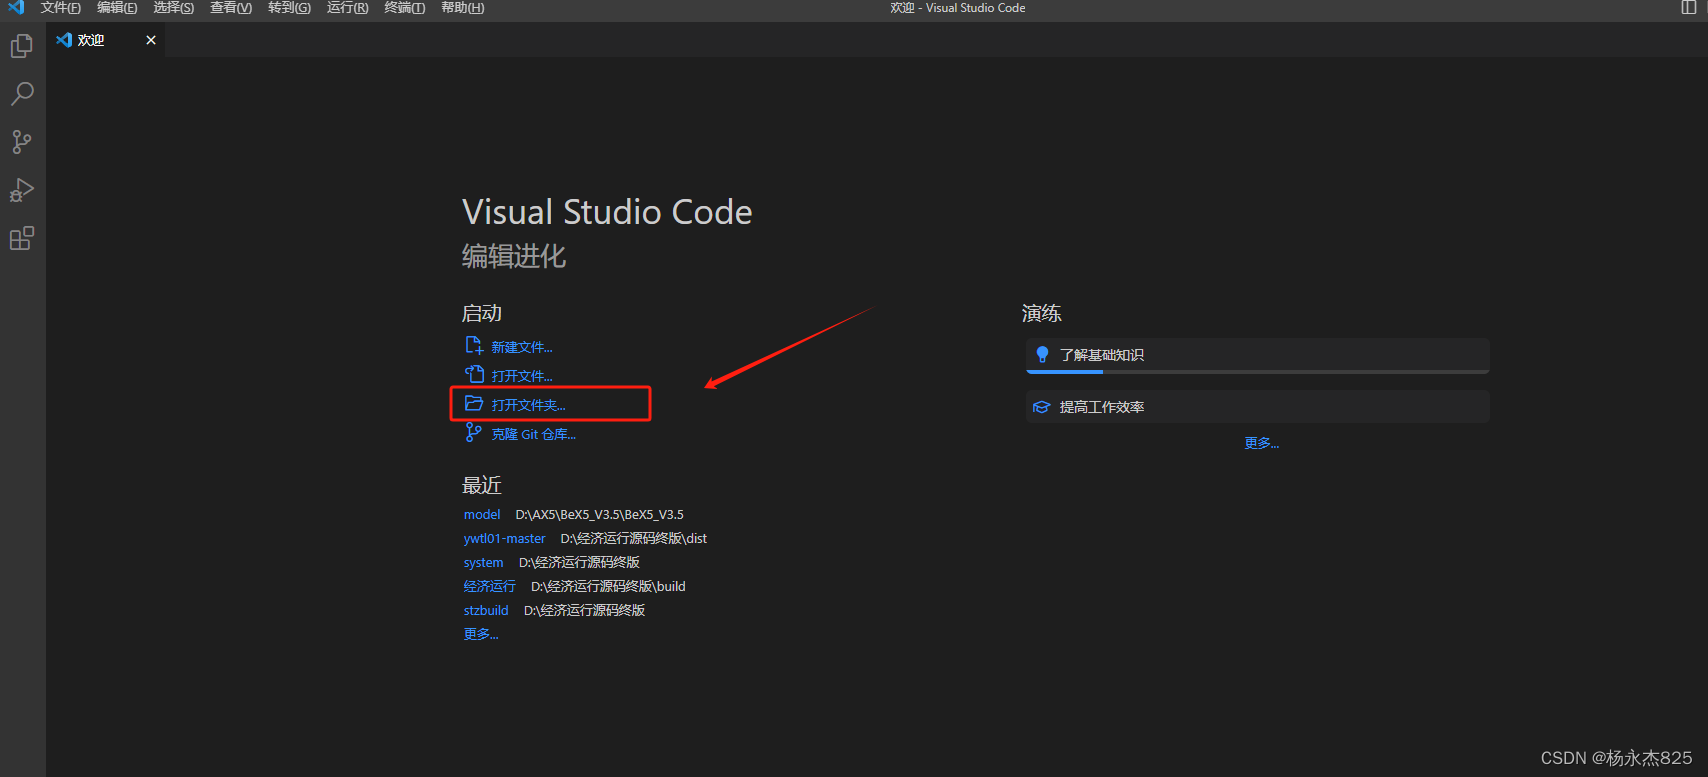This screenshot has height=777, width=1708.
Task: Click path text D:\AX5\BeX5_V3.5\BeX5_V3.5
Action: [600, 514]
